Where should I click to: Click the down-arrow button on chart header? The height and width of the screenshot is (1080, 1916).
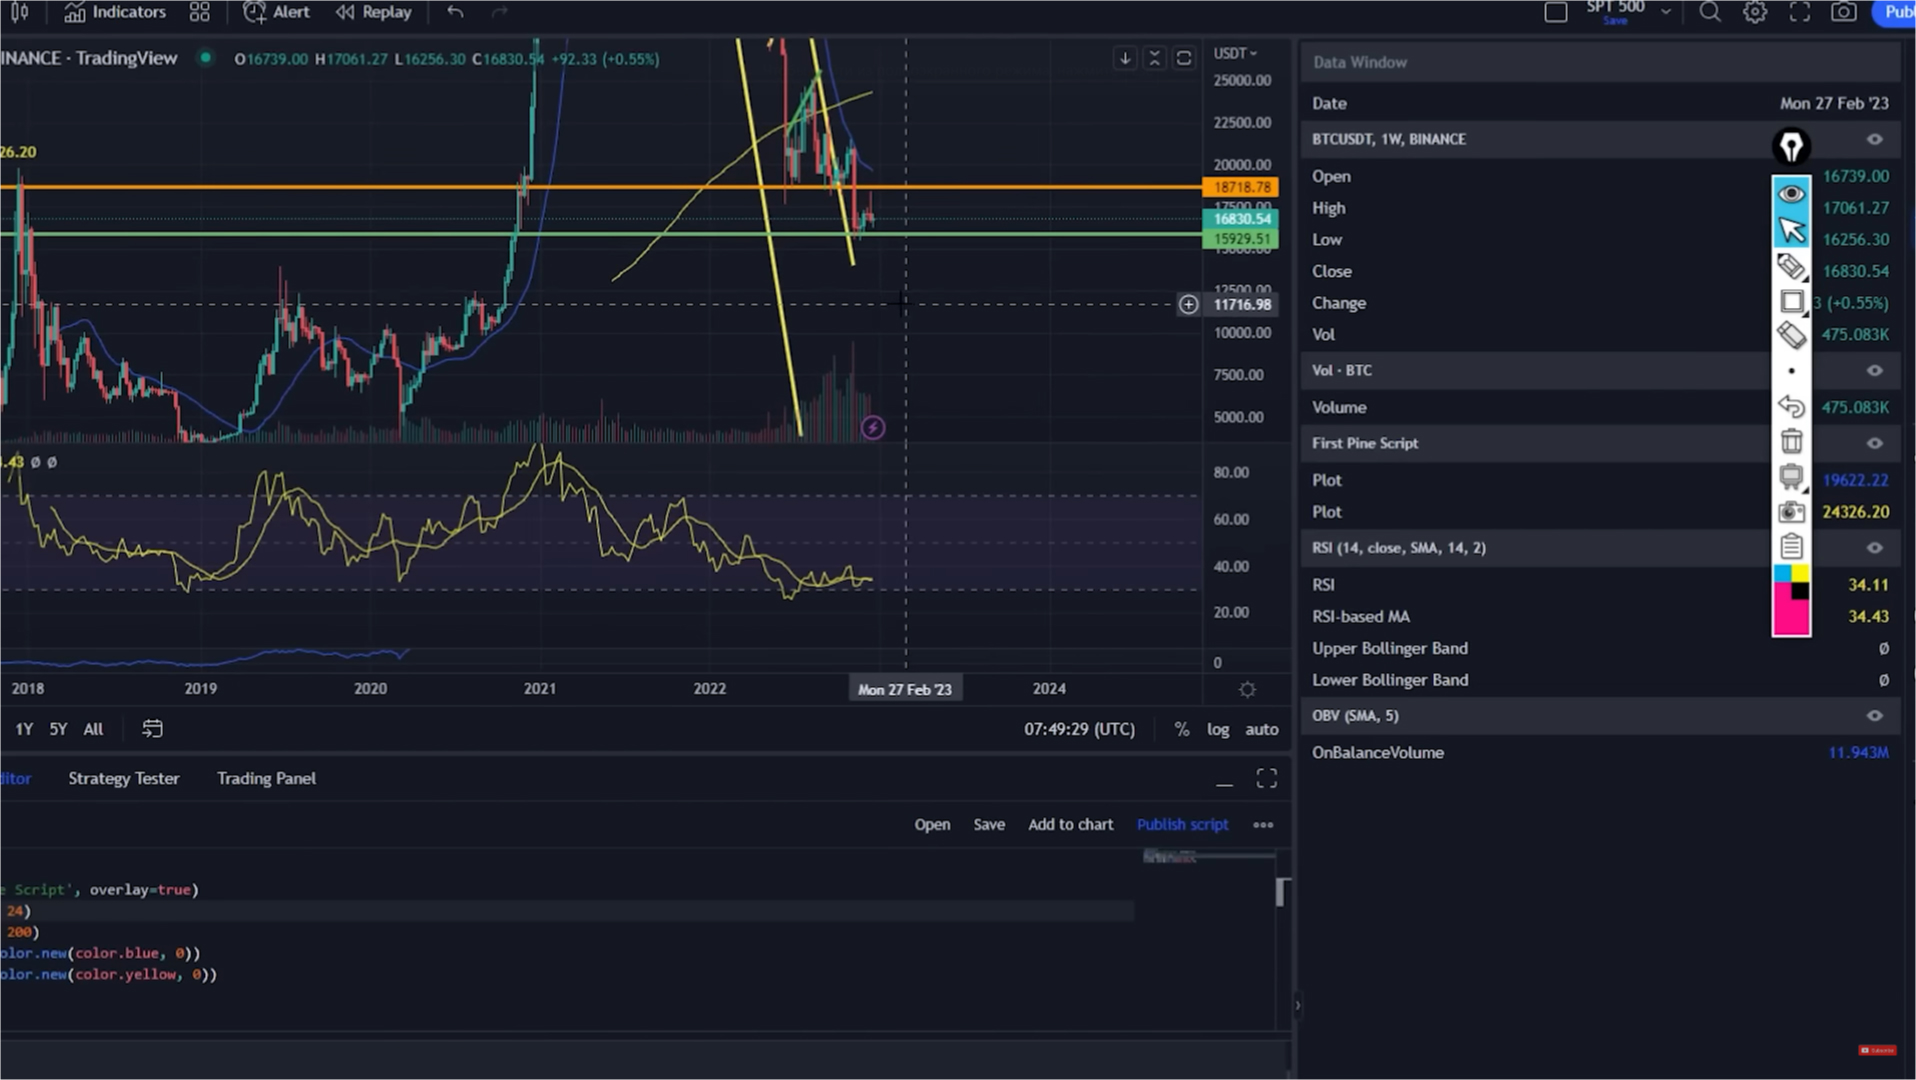click(1125, 58)
